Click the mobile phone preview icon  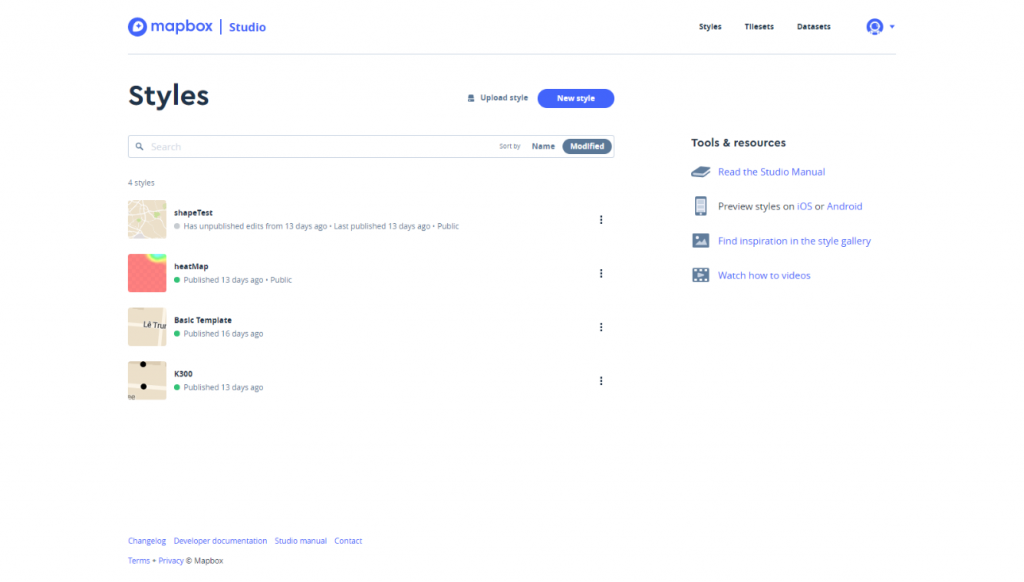(x=701, y=206)
